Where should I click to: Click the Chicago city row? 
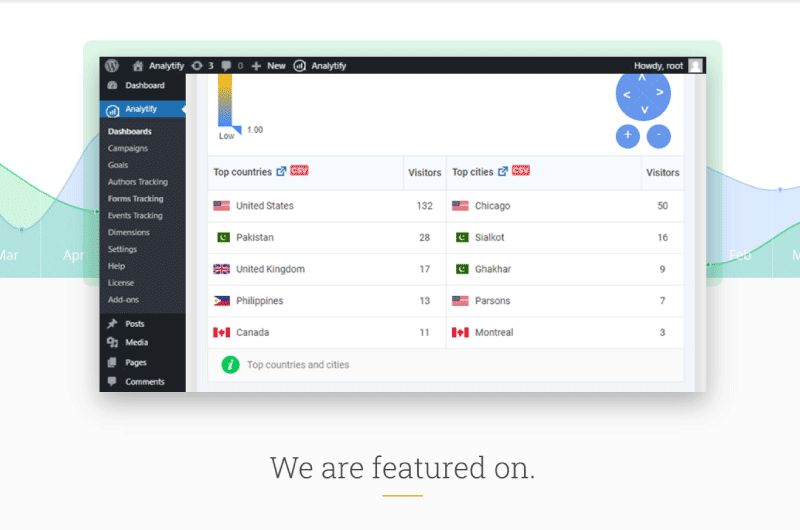(565, 206)
